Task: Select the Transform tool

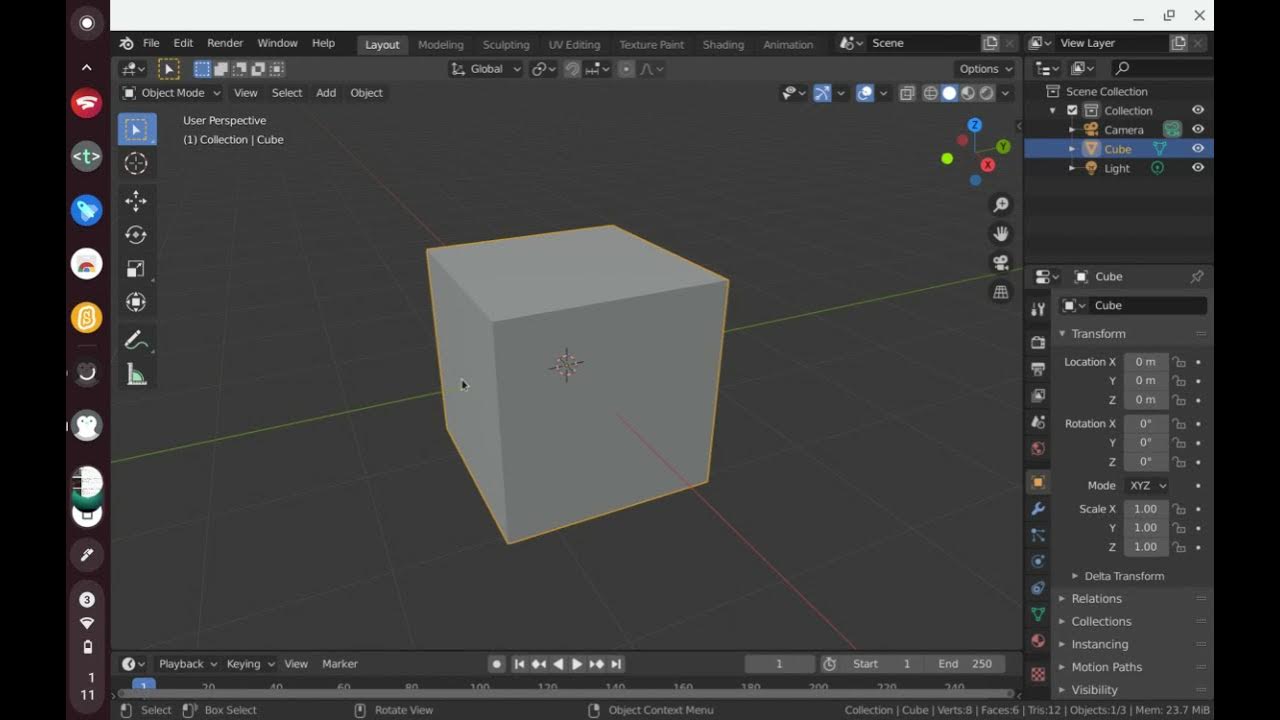Action: 136,302
